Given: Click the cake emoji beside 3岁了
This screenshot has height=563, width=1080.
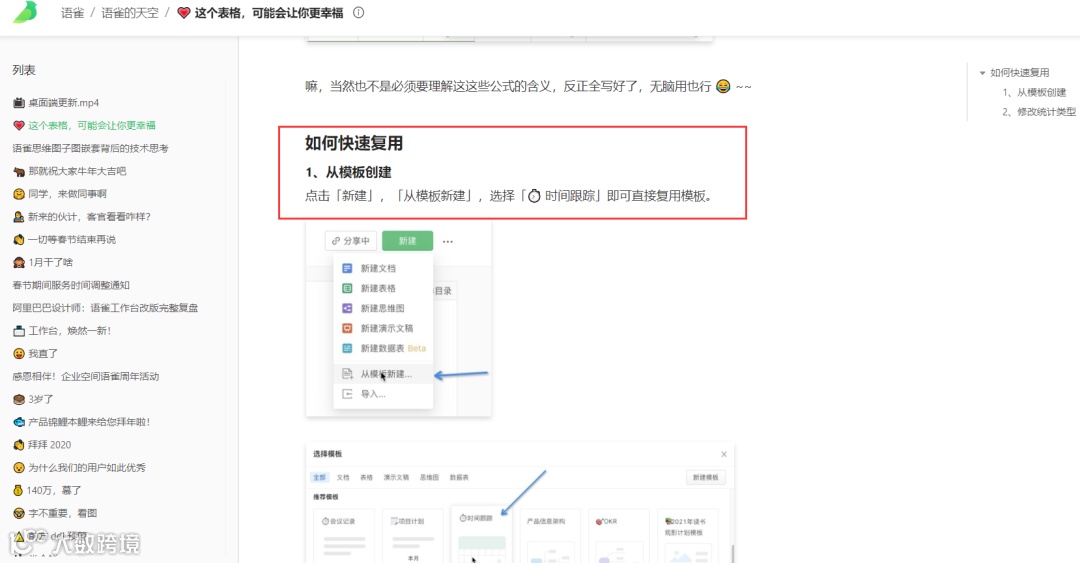Looking at the screenshot, I should click(x=19, y=399).
